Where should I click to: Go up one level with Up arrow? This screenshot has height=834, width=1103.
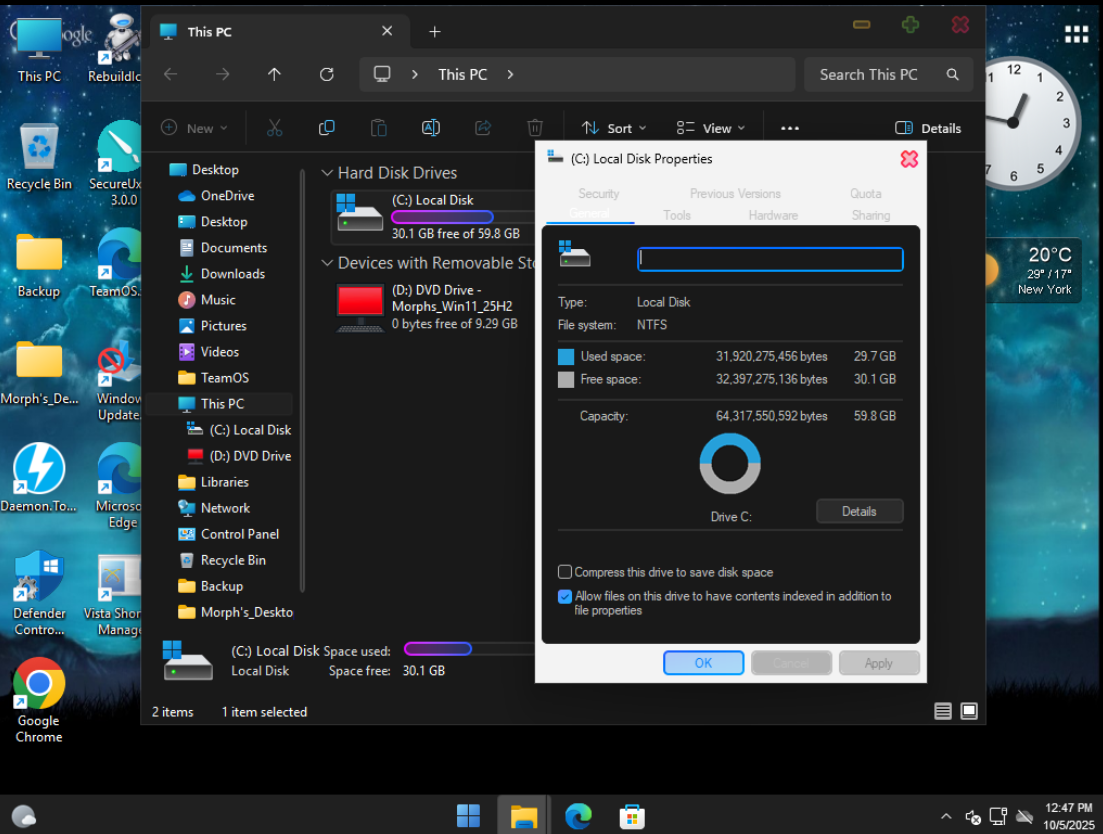coord(274,74)
